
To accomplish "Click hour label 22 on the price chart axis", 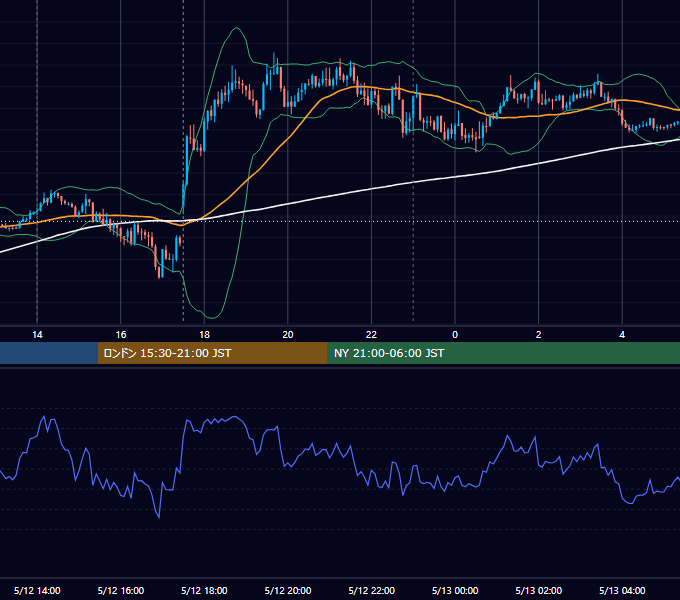I will point(372,335).
